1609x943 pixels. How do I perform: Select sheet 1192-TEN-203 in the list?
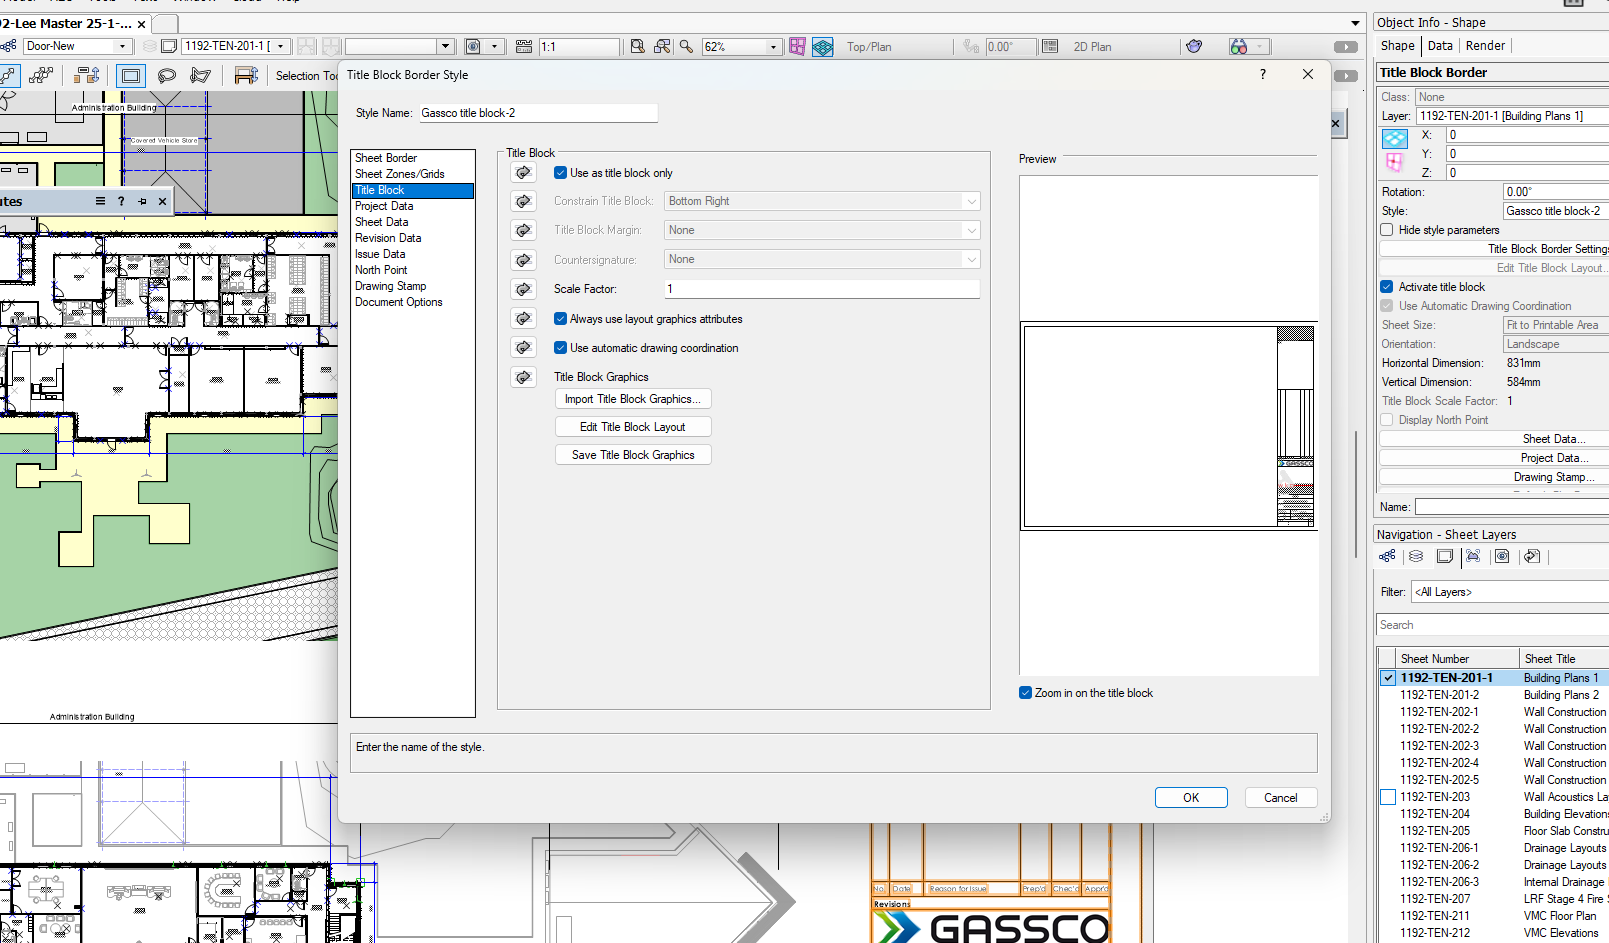click(x=1435, y=797)
